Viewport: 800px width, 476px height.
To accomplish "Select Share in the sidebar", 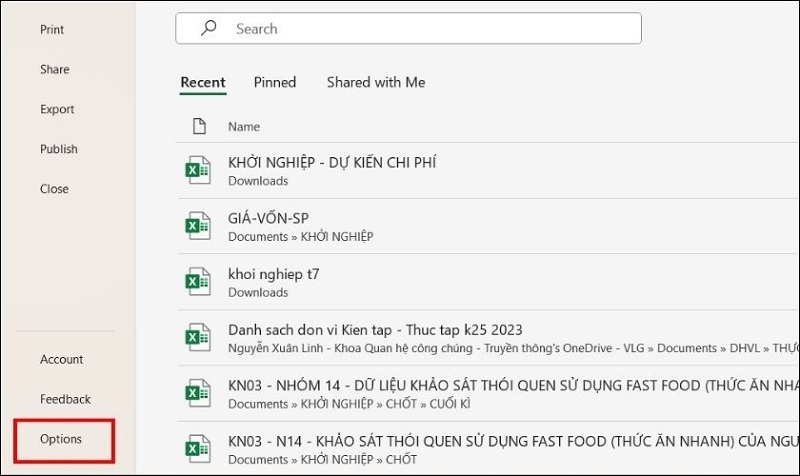I will pyautogui.click(x=55, y=70).
